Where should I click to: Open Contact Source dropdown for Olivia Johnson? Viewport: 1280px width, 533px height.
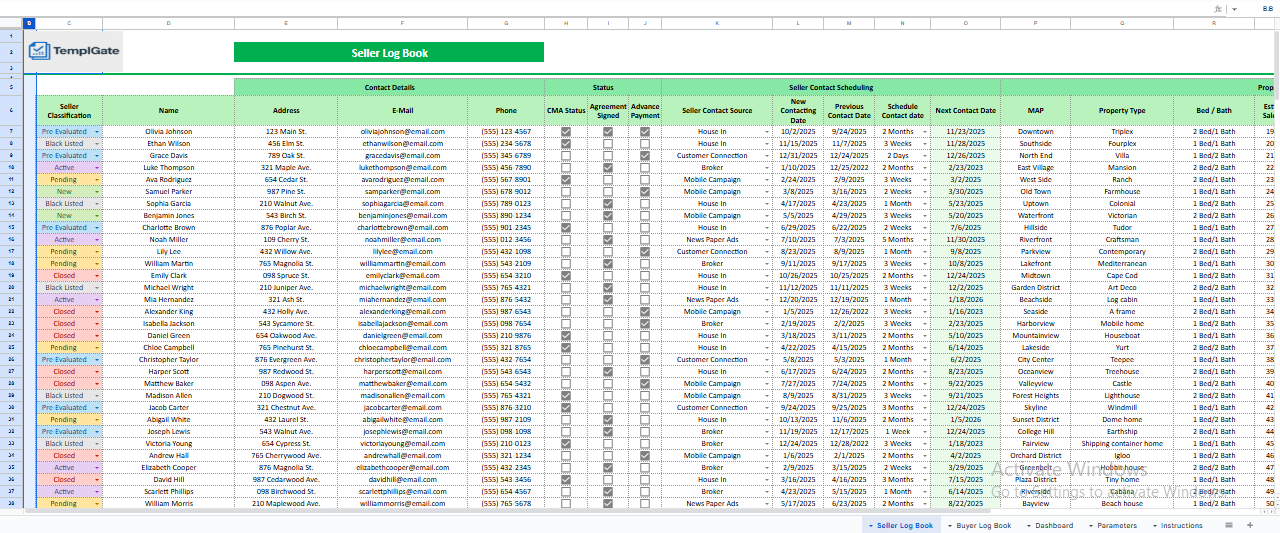(767, 131)
